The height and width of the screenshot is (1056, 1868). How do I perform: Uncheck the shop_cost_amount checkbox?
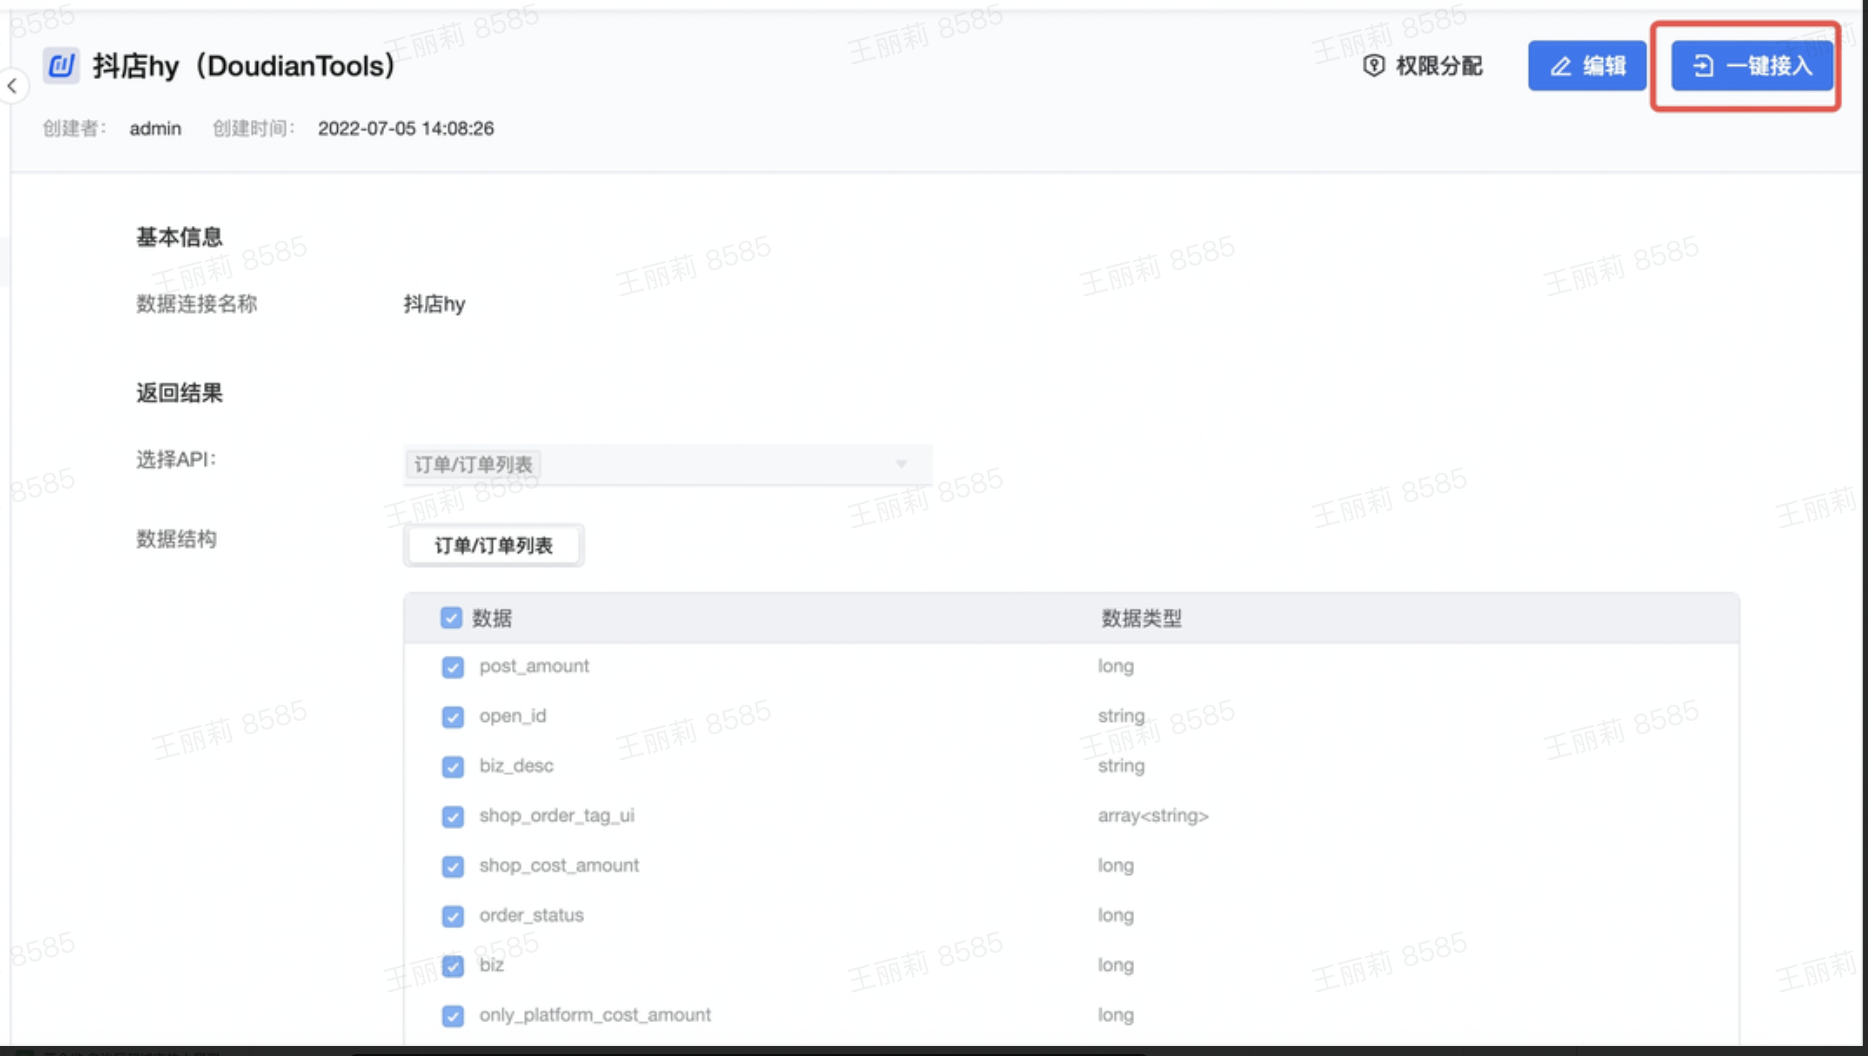coord(453,866)
